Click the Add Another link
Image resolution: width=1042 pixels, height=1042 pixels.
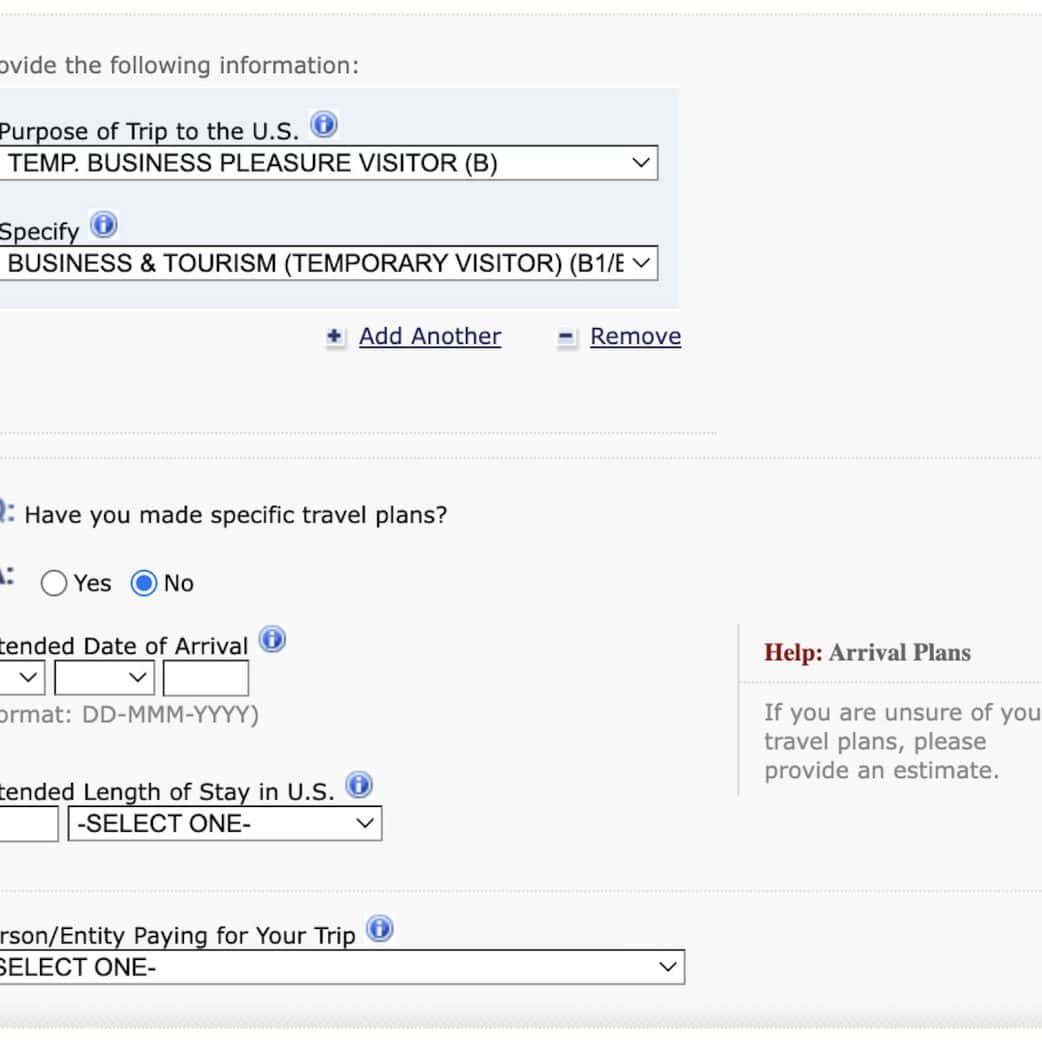(430, 337)
